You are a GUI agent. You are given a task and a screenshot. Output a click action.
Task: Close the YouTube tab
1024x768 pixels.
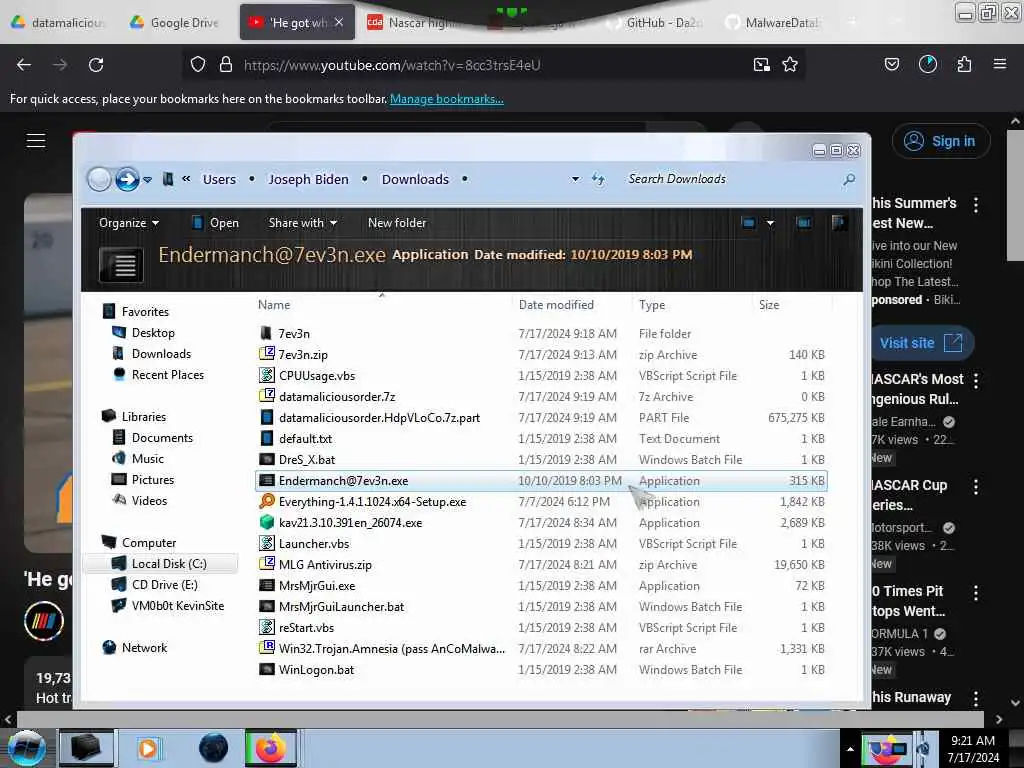click(x=338, y=22)
